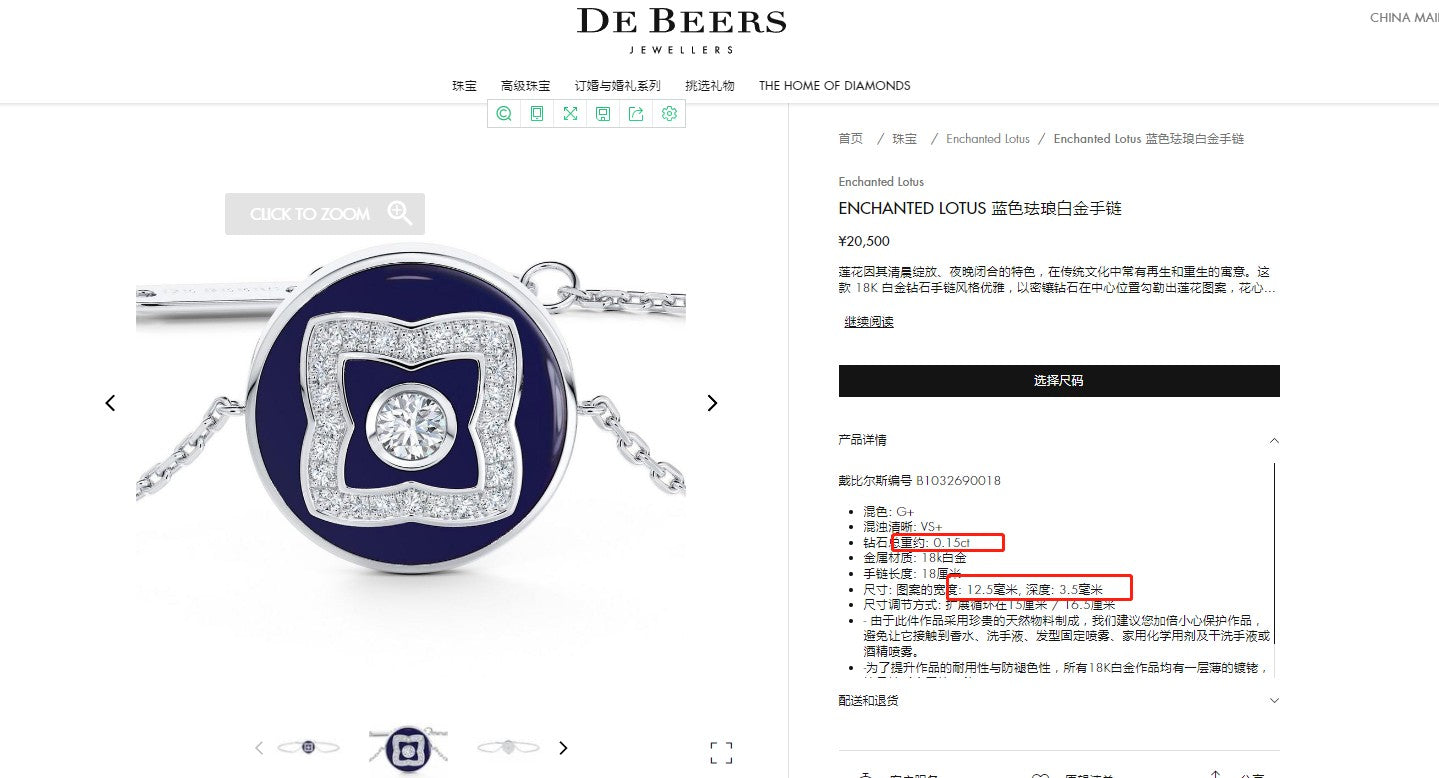Click the tablet view icon in green toolbar

click(537, 114)
